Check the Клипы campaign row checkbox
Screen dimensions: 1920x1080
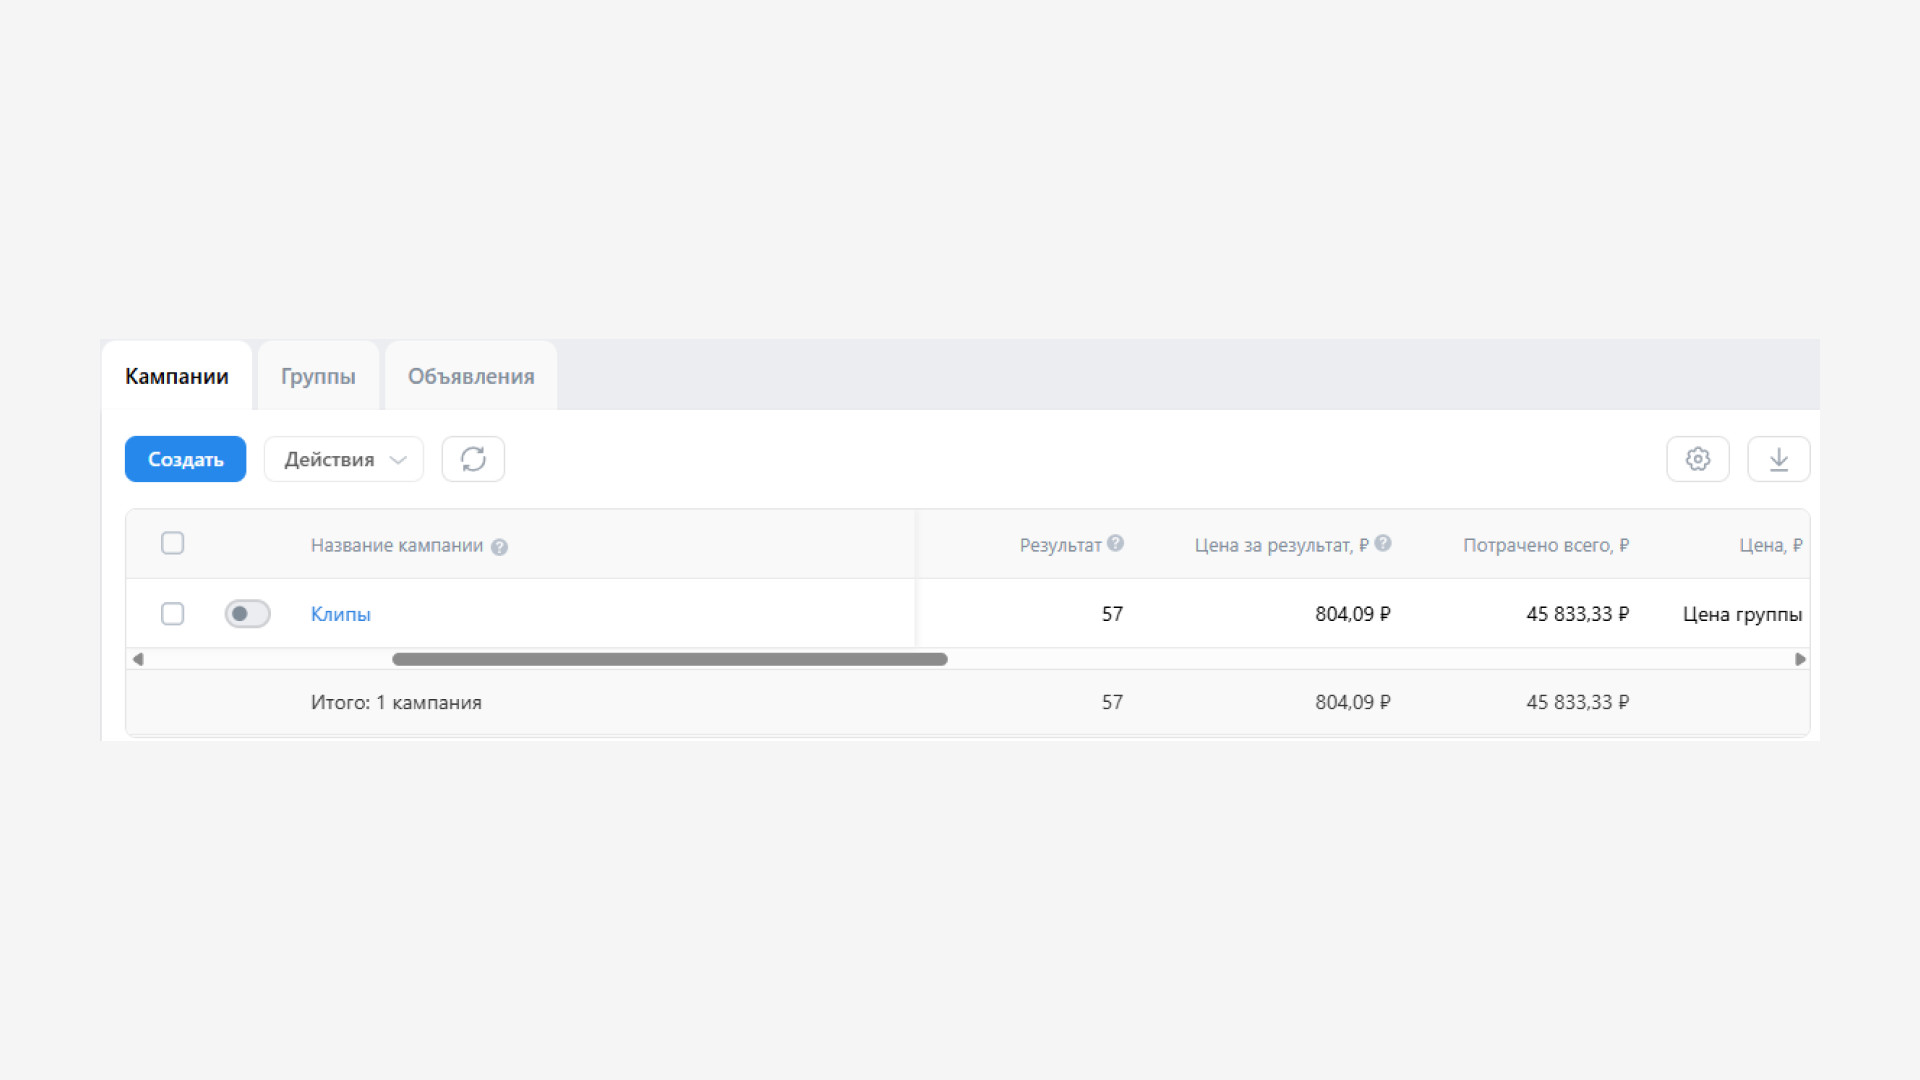(x=172, y=614)
